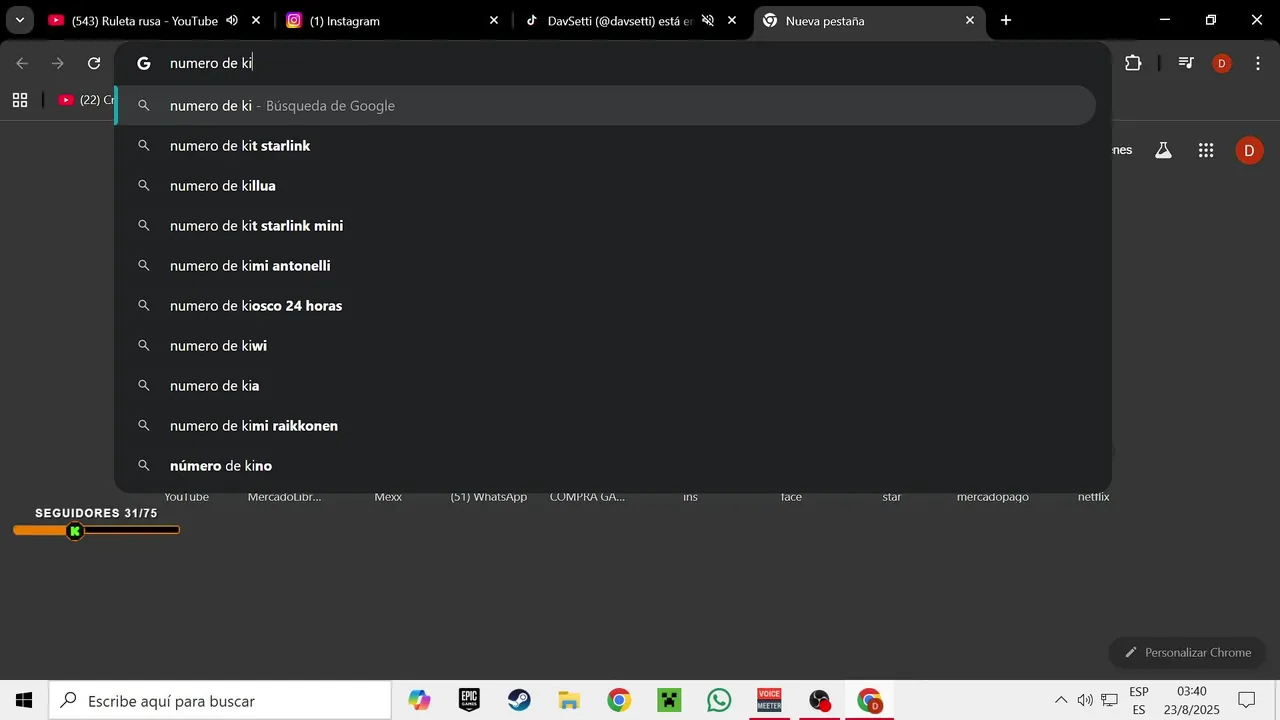Open the (51) WhatsApp shortcut tile
This screenshot has width=1280, height=720.
[x=489, y=496]
